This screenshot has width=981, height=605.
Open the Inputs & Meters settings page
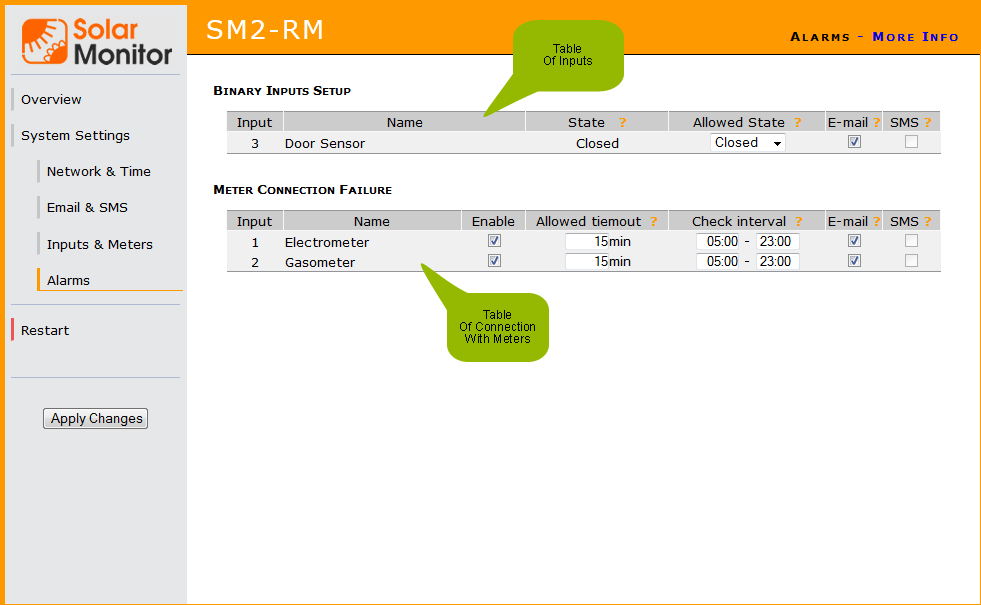click(x=99, y=244)
